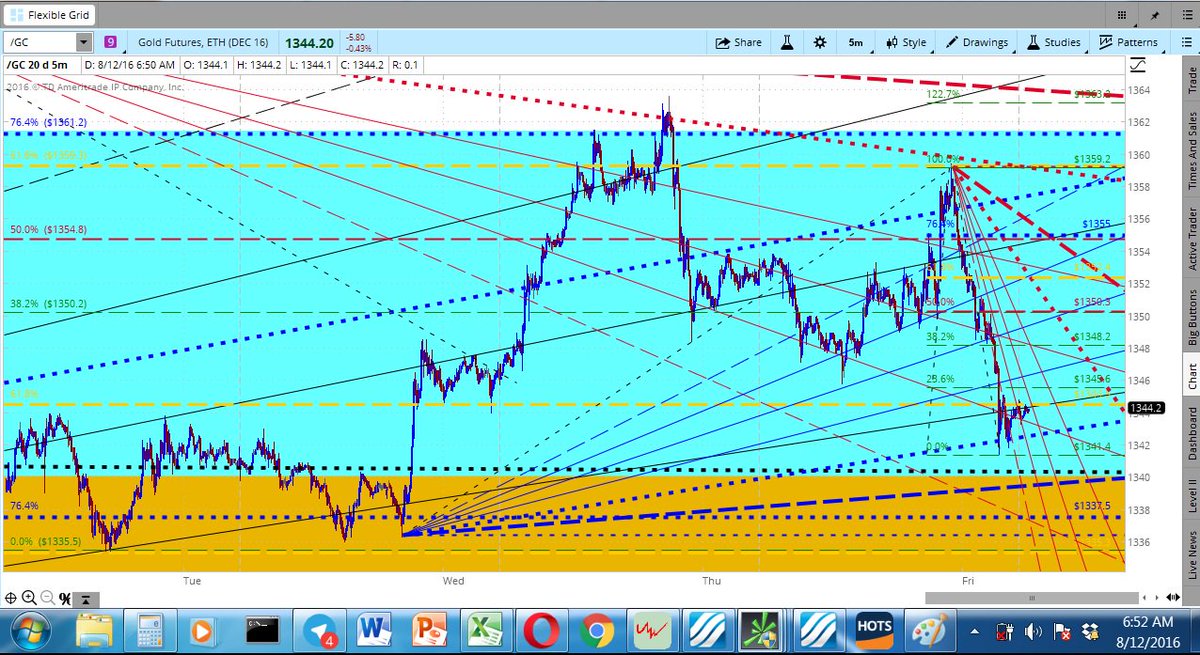Click the 0.0% ($1335.5) Fibonacci label

point(44,541)
